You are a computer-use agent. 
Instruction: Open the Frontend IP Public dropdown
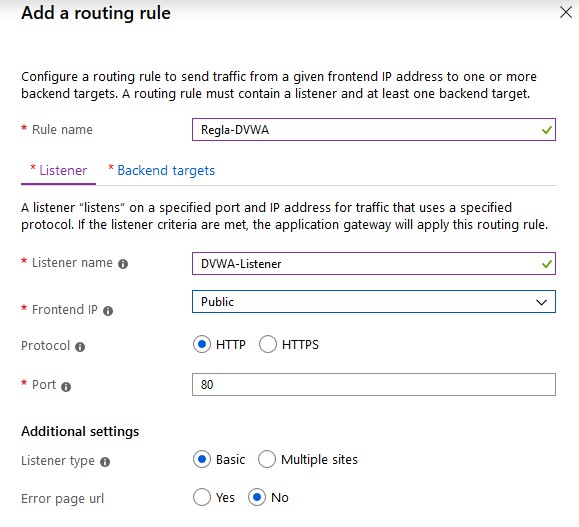374,302
